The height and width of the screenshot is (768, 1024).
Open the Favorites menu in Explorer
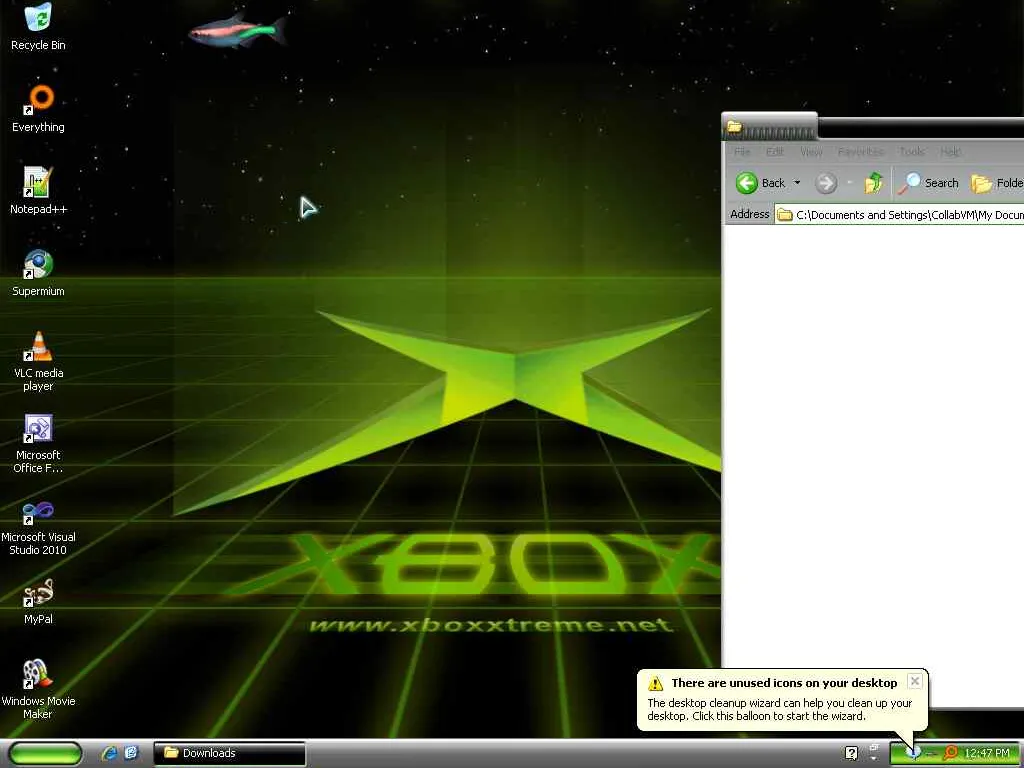[x=861, y=152]
